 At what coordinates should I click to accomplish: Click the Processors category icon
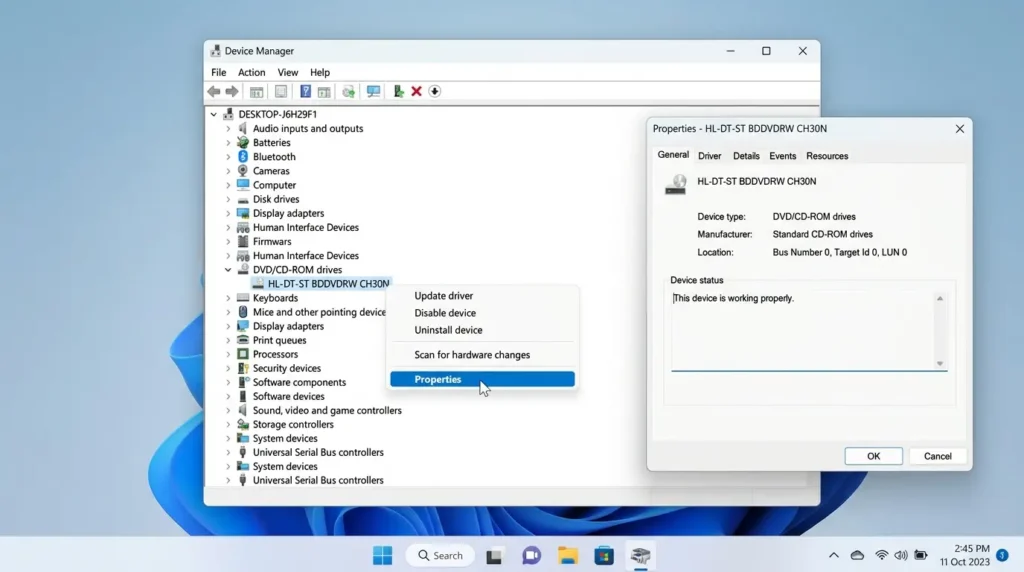pyautogui.click(x=243, y=354)
